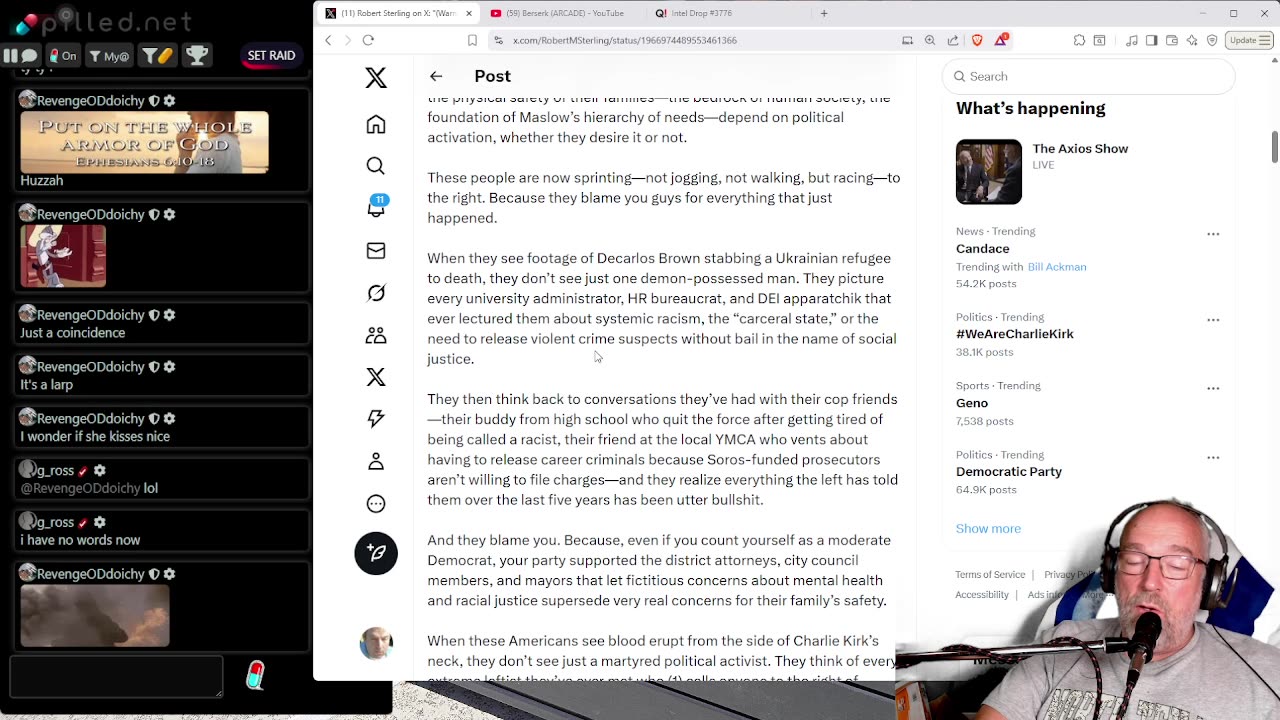Open more options for Geno trend
Screen dimensions: 1280x720
(x=1213, y=388)
